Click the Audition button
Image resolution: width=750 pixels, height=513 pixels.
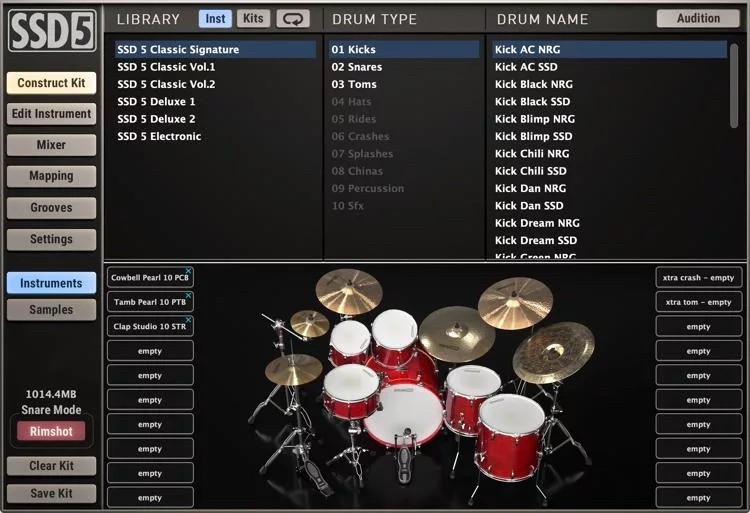click(x=698, y=18)
